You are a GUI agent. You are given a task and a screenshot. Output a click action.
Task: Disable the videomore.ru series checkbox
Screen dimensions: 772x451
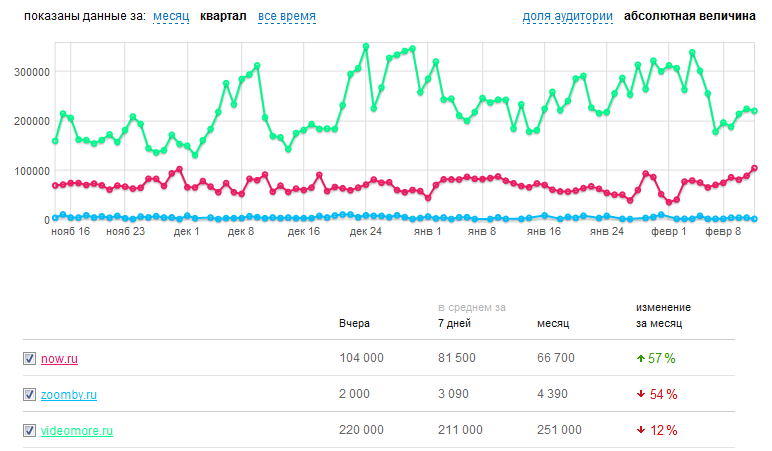(x=29, y=431)
